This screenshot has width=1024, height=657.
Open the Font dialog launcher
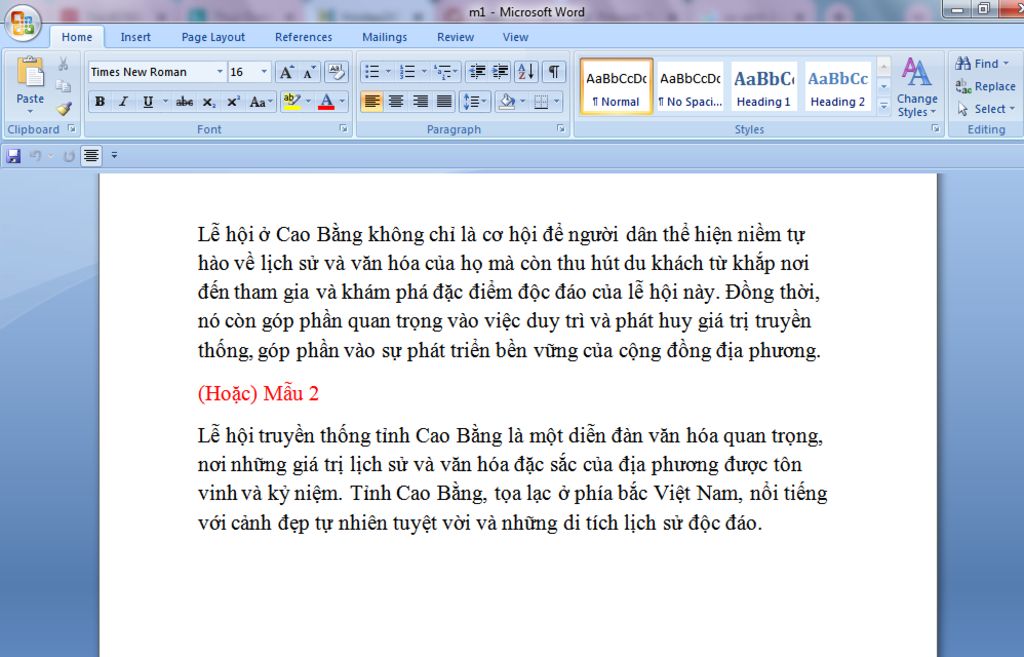click(x=343, y=129)
